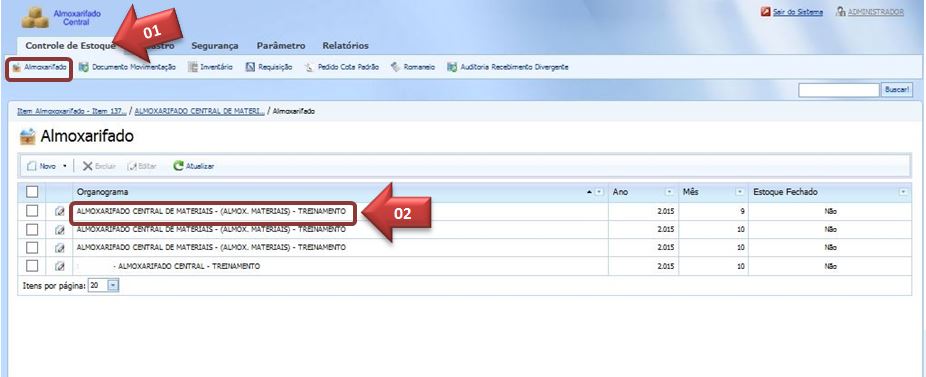This screenshot has height=377, width=926.
Task: Click the Mês value 9 cell
Action: (x=713, y=212)
